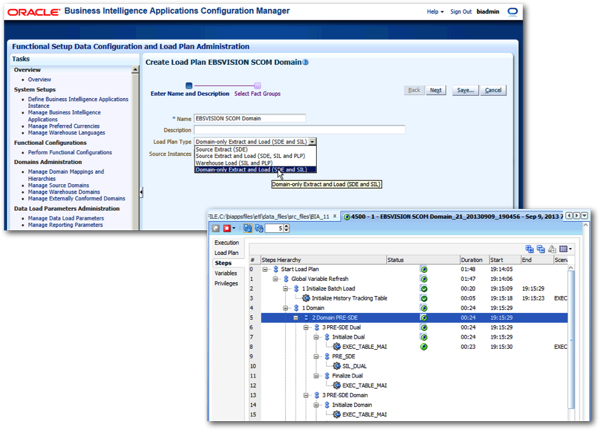
Task: Open the Help menu
Action: (435, 11)
